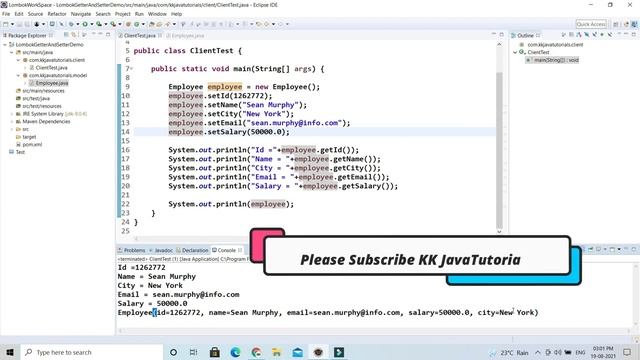
Task: Toggle Link with Editor in Package Explorer
Action: click(74, 35)
